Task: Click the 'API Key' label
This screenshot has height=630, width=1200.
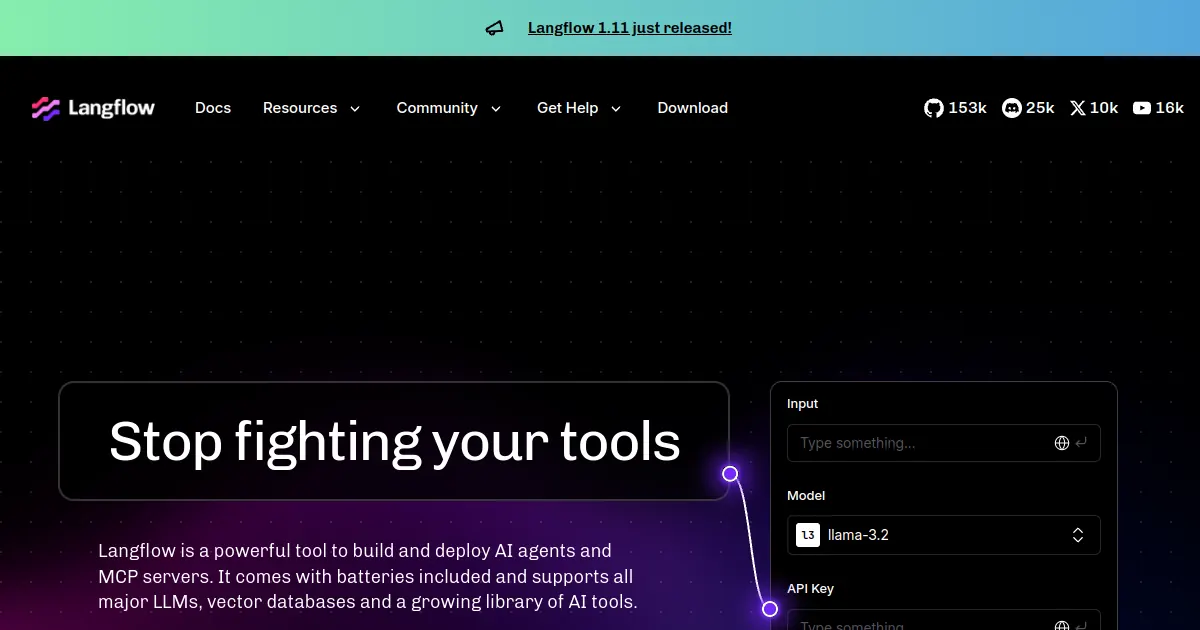Action: click(810, 589)
